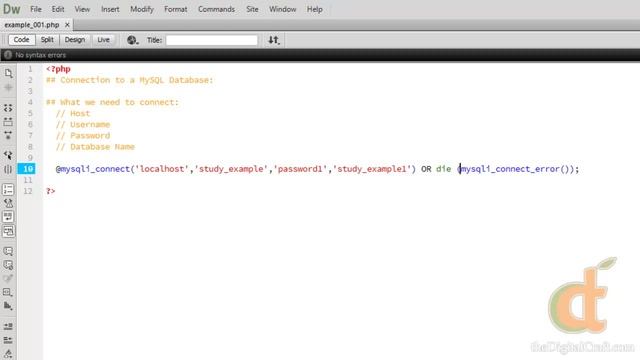
Task: Click the 'No syntax errors' status text
Action: (40, 55)
